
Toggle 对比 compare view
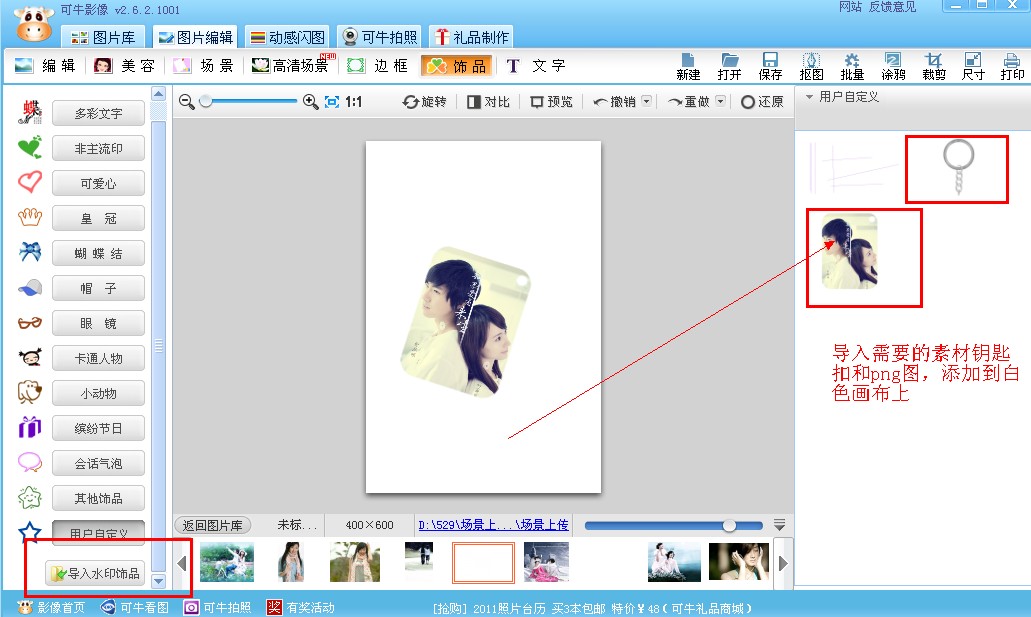[489, 102]
